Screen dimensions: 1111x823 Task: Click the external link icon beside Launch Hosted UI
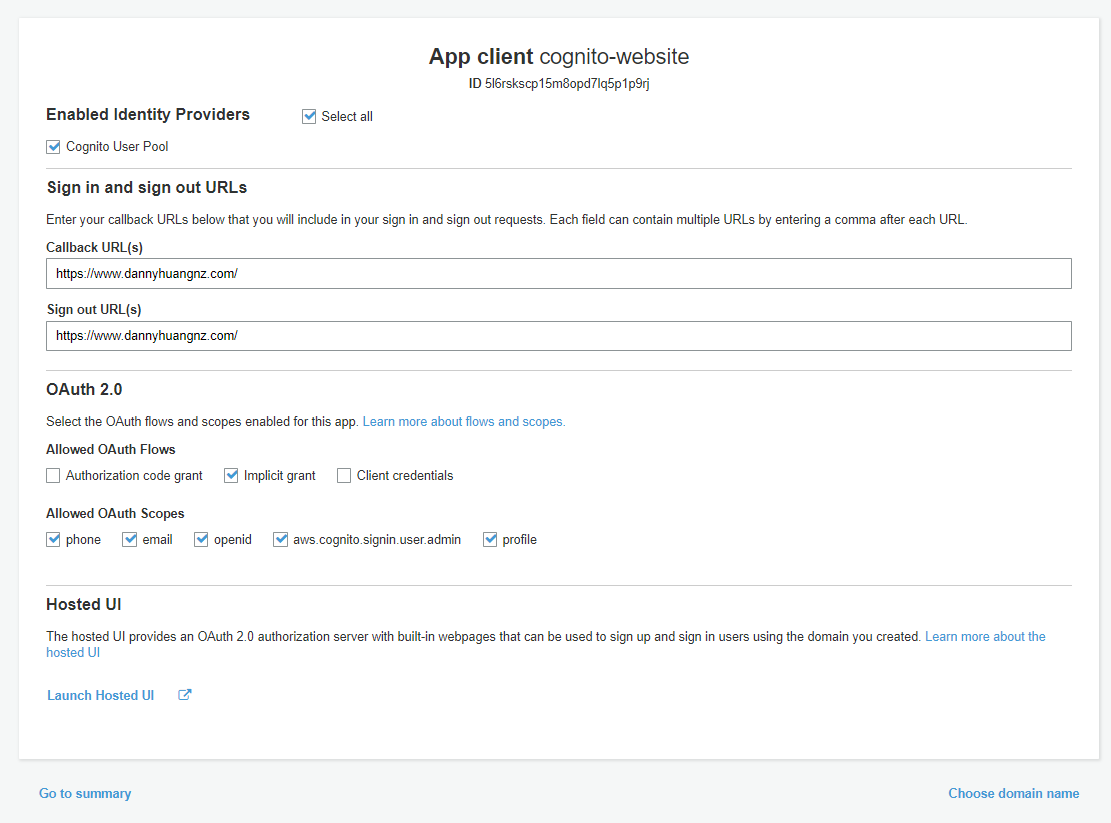click(x=184, y=695)
